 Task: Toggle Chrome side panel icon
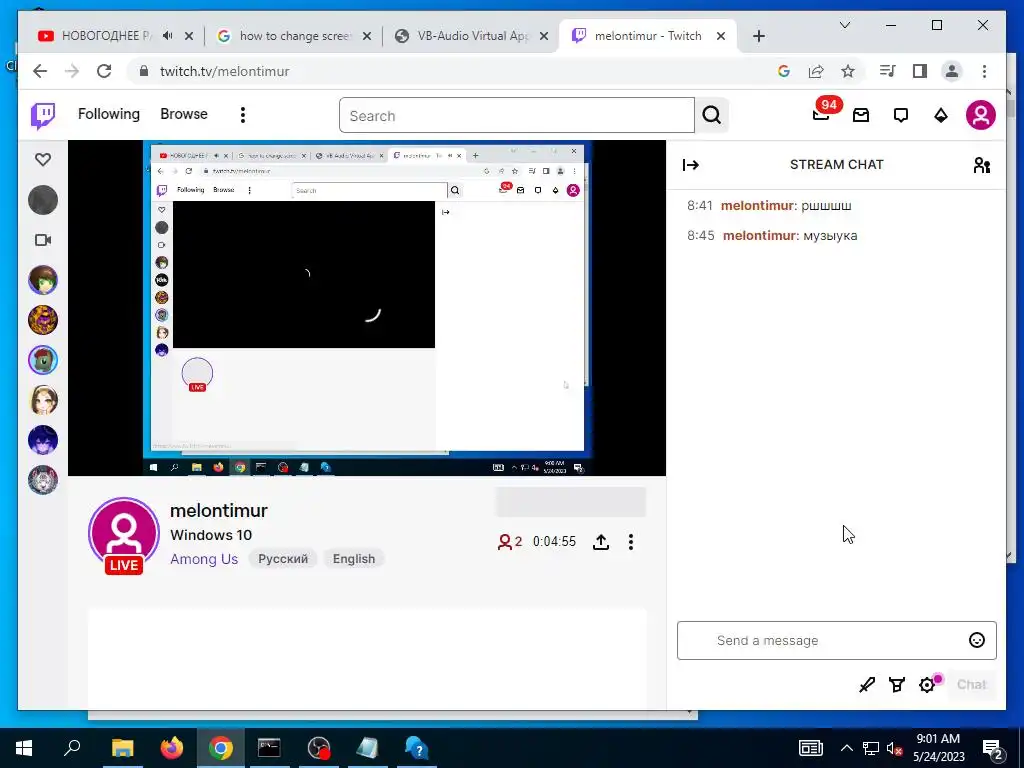[x=920, y=71]
